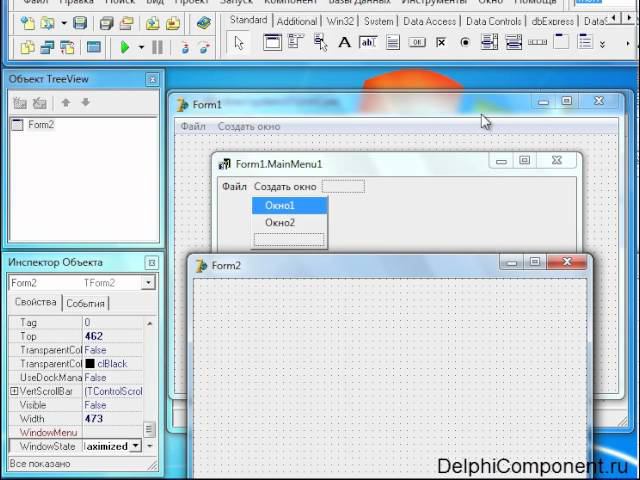Click the Delete Item icon in Object TreeView
640x480 pixels.
point(40,103)
